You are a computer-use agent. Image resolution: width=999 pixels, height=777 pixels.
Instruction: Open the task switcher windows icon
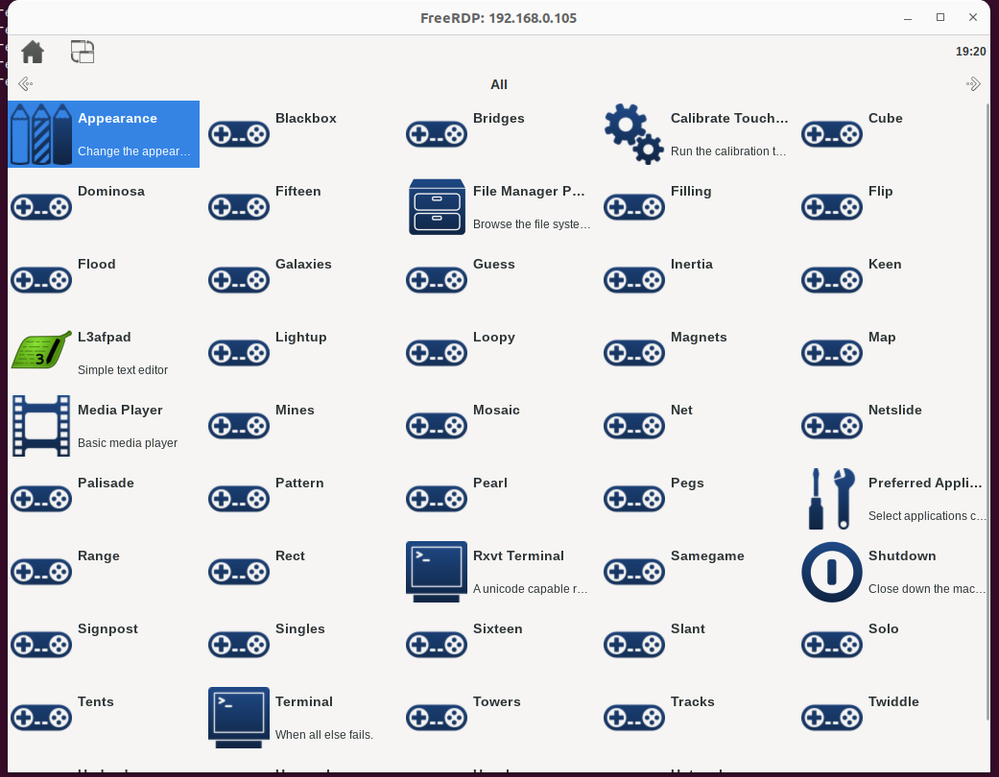coord(82,52)
